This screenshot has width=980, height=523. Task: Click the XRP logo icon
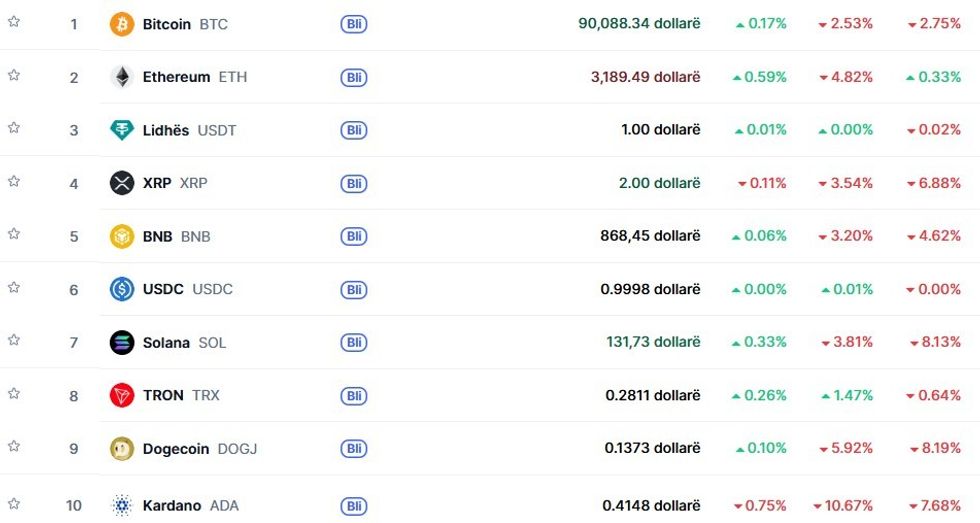coord(122,183)
